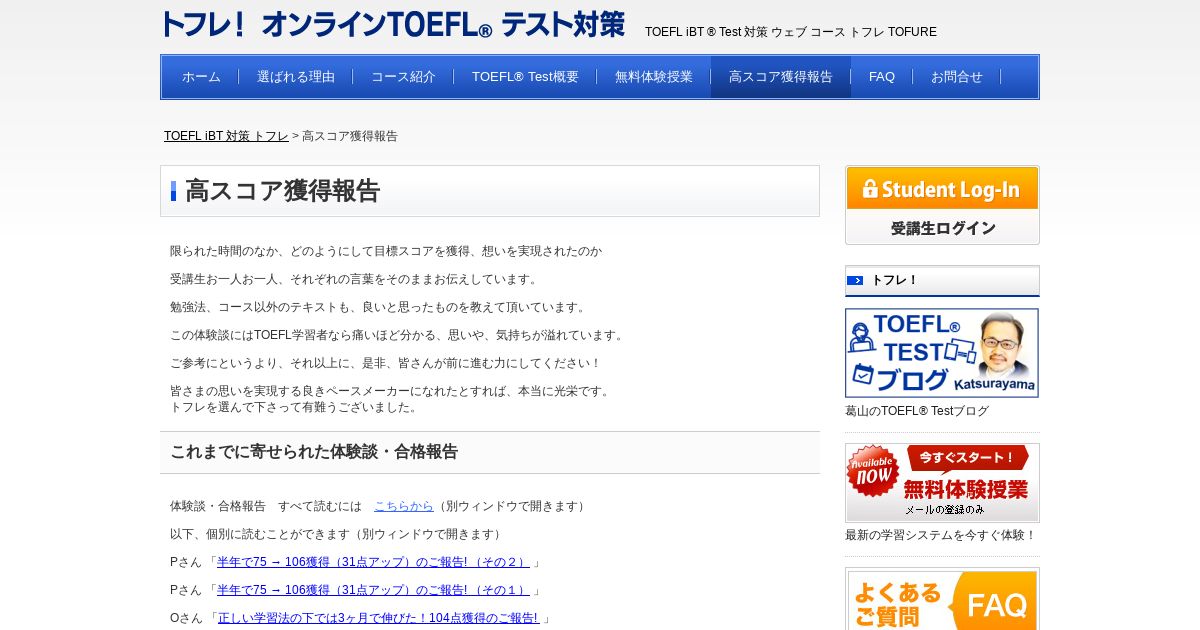This screenshot has width=1200, height=630.
Task: Go to コース紹介 in navigation bar
Action: tap(403, 77)
